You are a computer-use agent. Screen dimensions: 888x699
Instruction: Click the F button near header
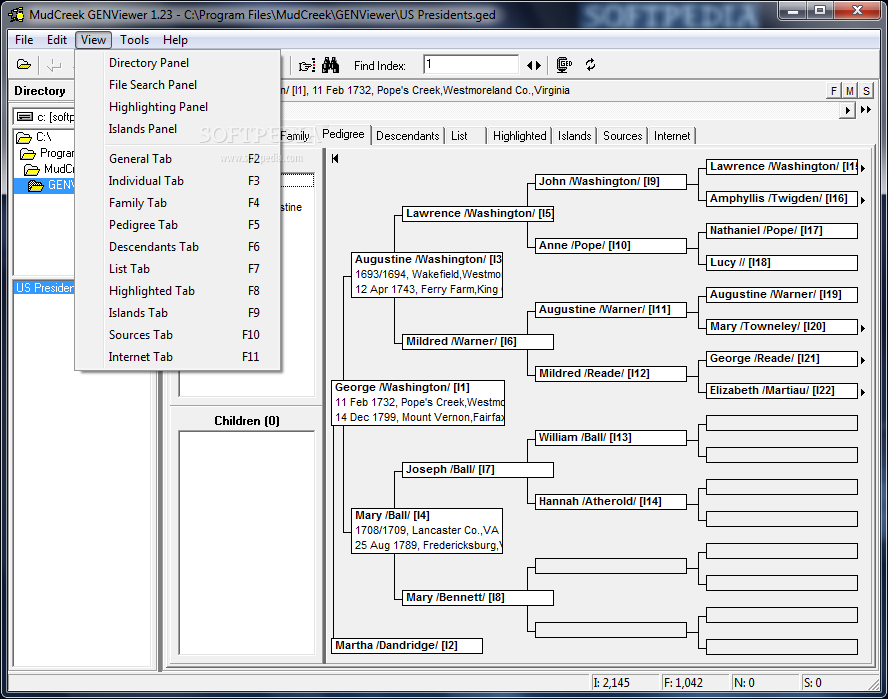(834, 91)
